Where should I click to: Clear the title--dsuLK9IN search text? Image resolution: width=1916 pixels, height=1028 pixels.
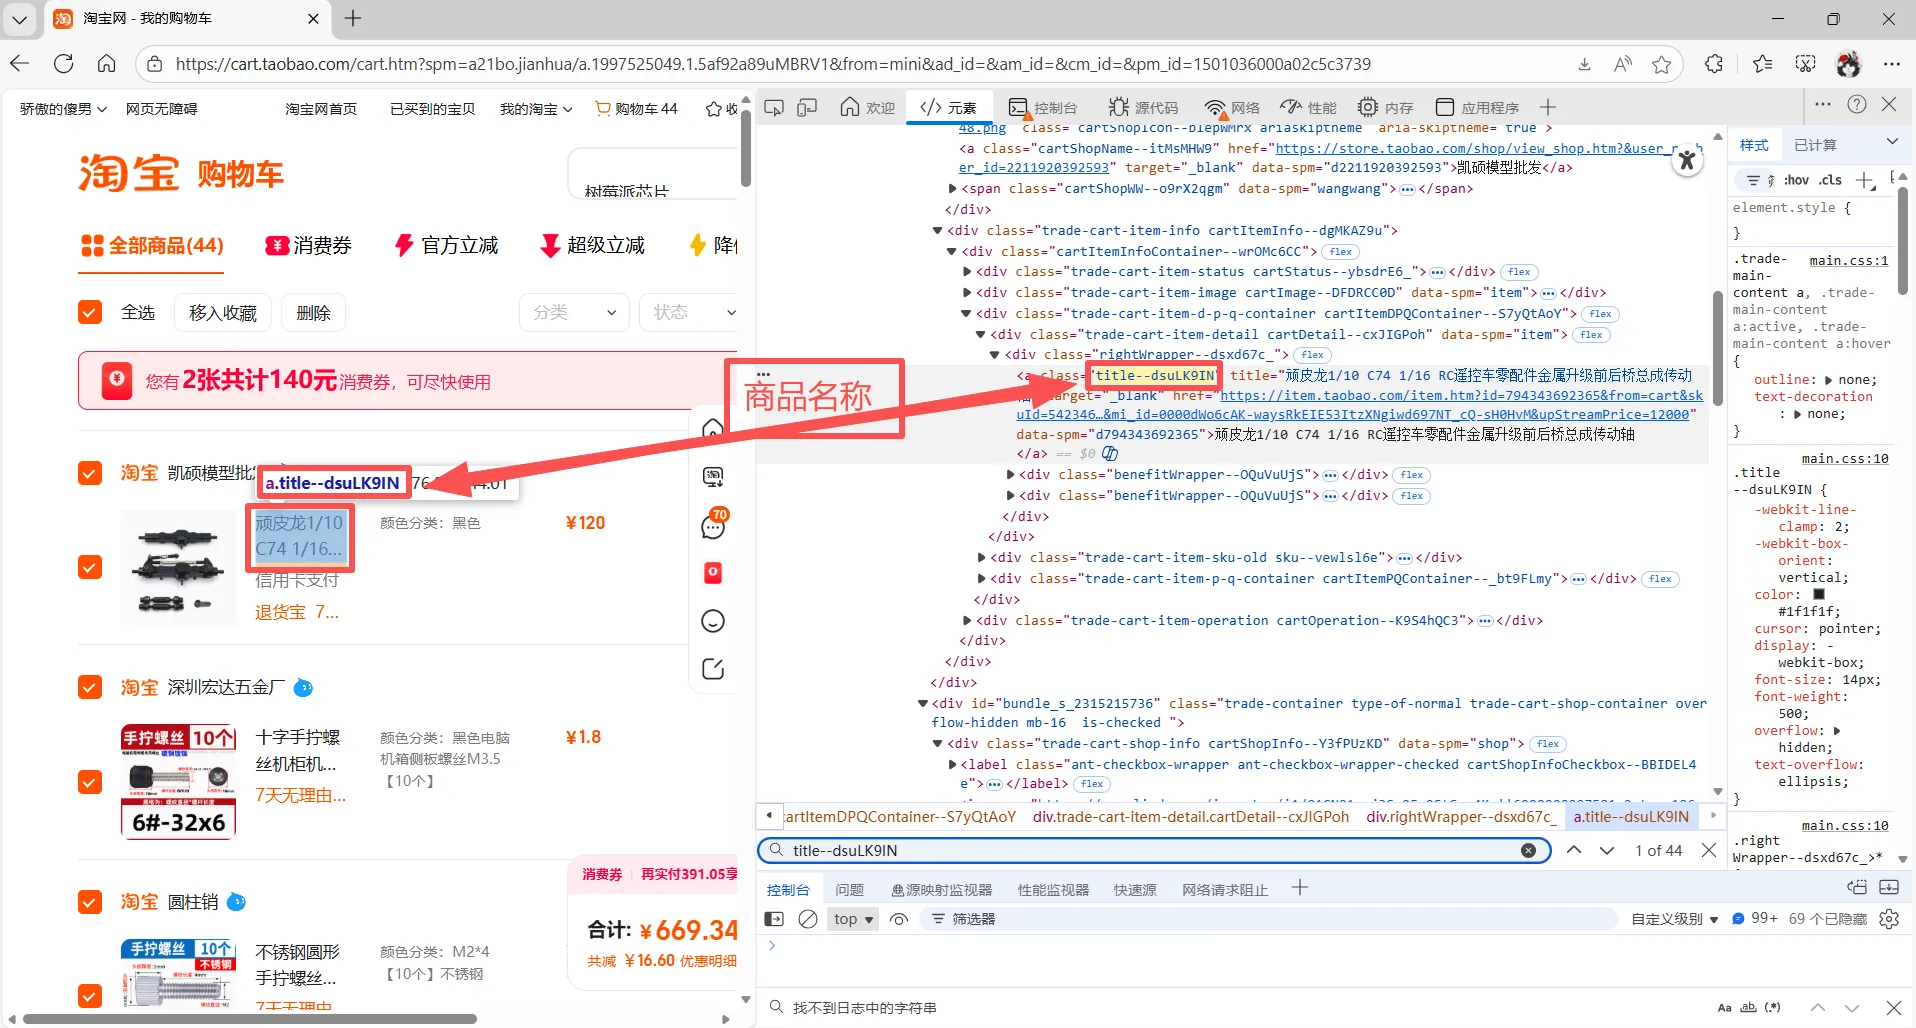click(x=1528, y=850)
